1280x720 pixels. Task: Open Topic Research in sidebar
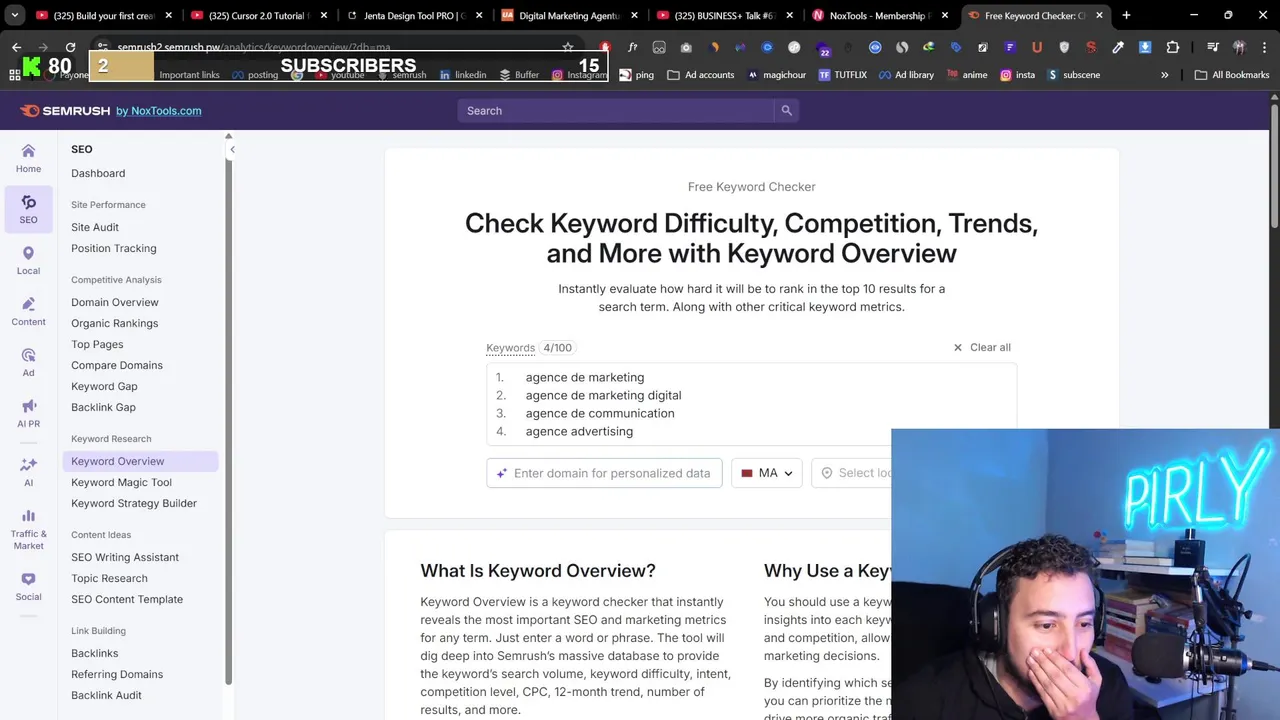pyautogui.click(x=109, y=578)
